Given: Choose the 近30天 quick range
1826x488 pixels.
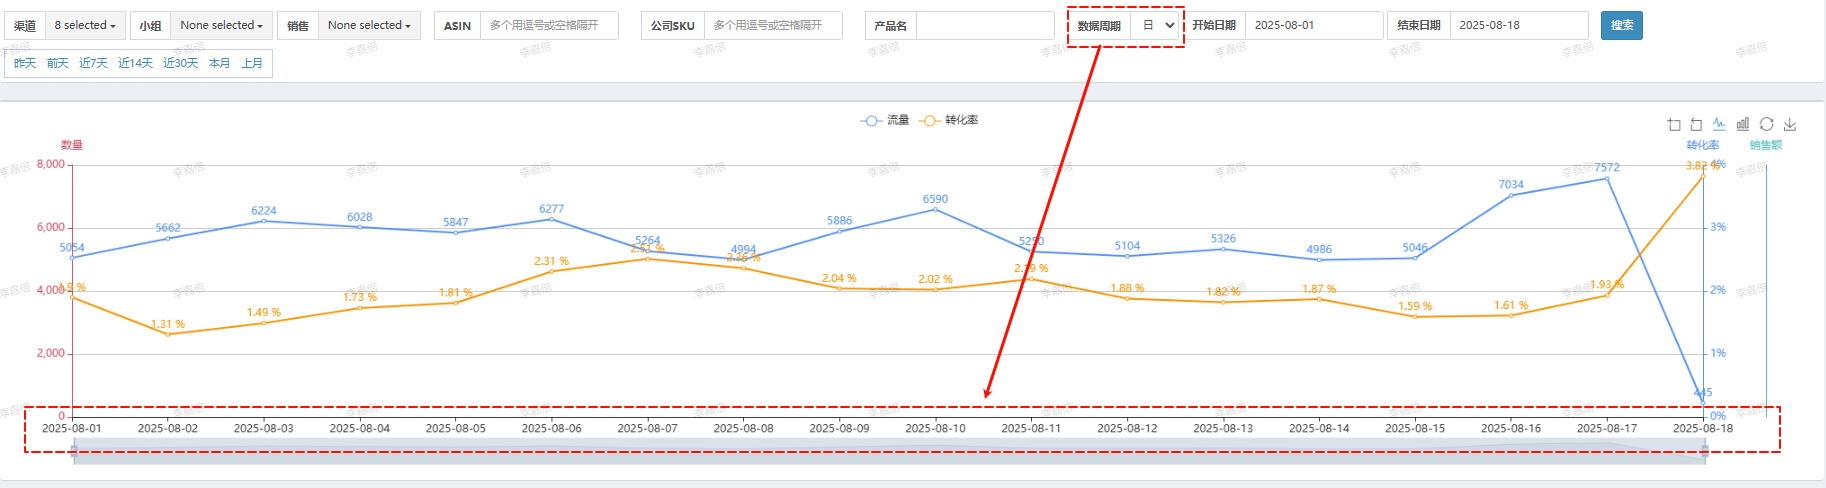Looking at the screenshot, I should [x=181, y=63].
